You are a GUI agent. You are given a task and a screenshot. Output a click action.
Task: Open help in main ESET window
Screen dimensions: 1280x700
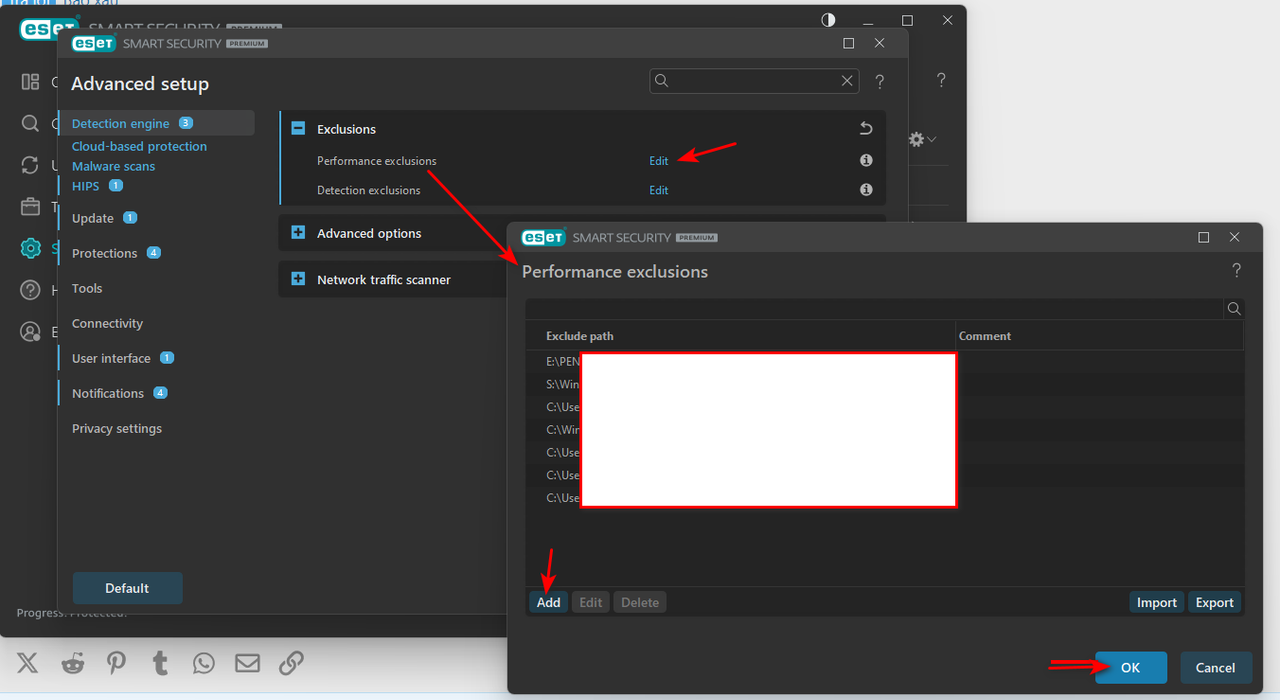tap(941, 80)
